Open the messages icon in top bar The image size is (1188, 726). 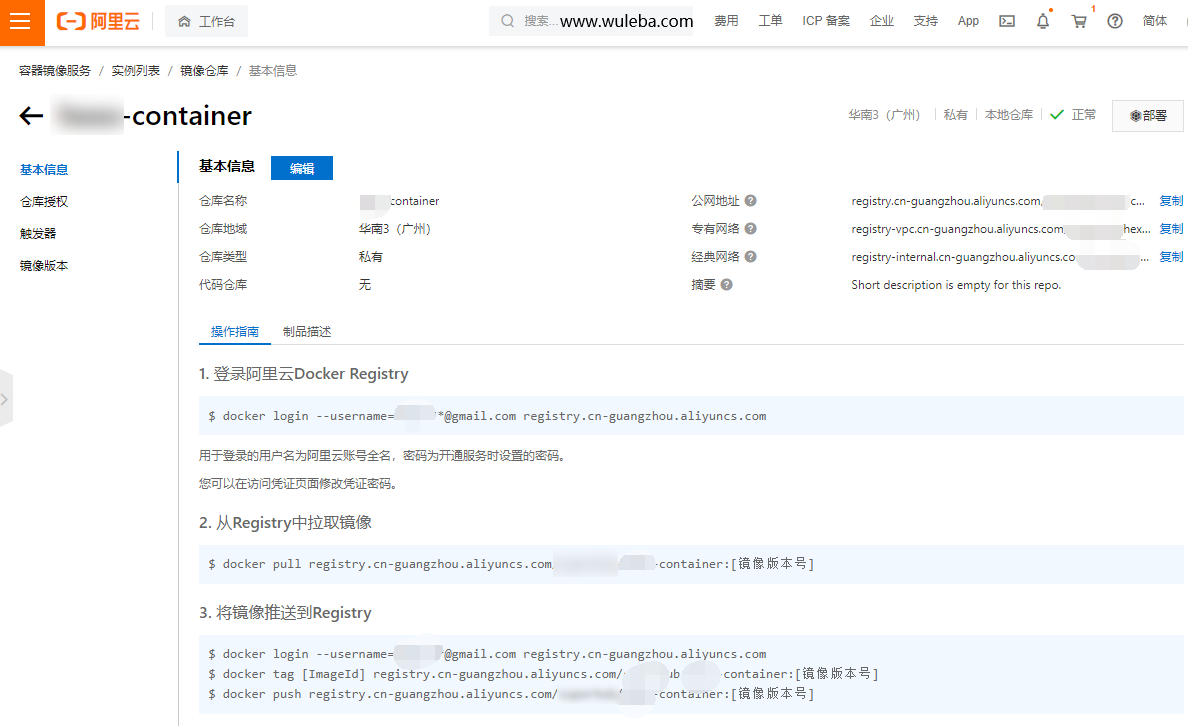coord(1006,20)
